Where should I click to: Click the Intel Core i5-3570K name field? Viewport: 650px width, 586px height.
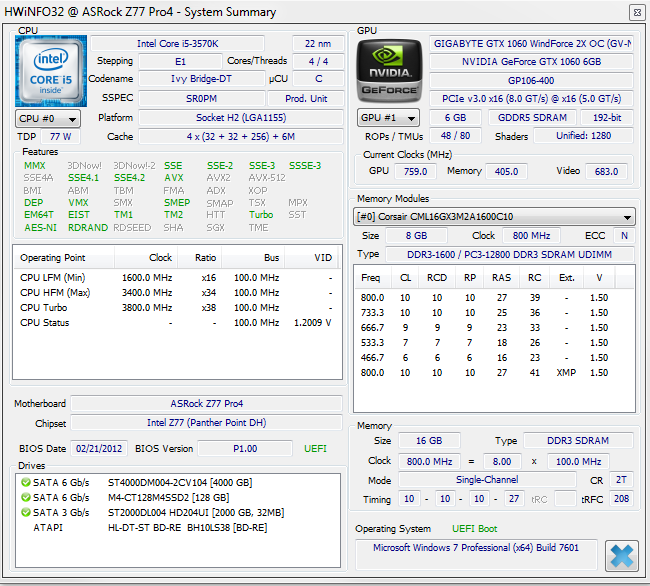177,44
